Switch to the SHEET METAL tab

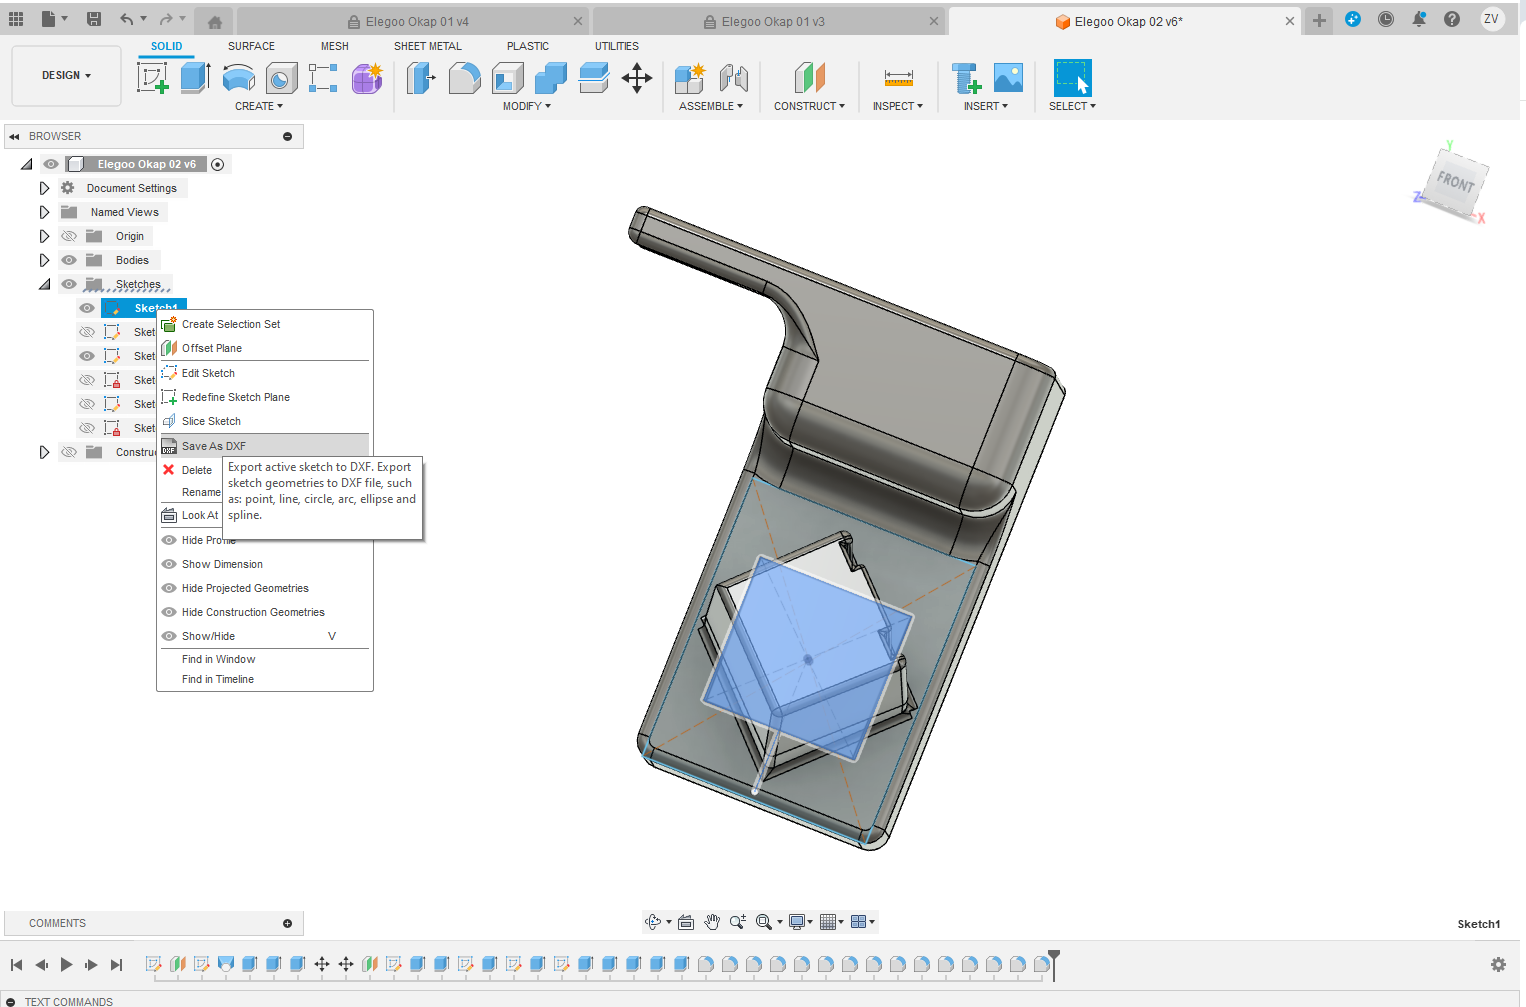[427, 46]
